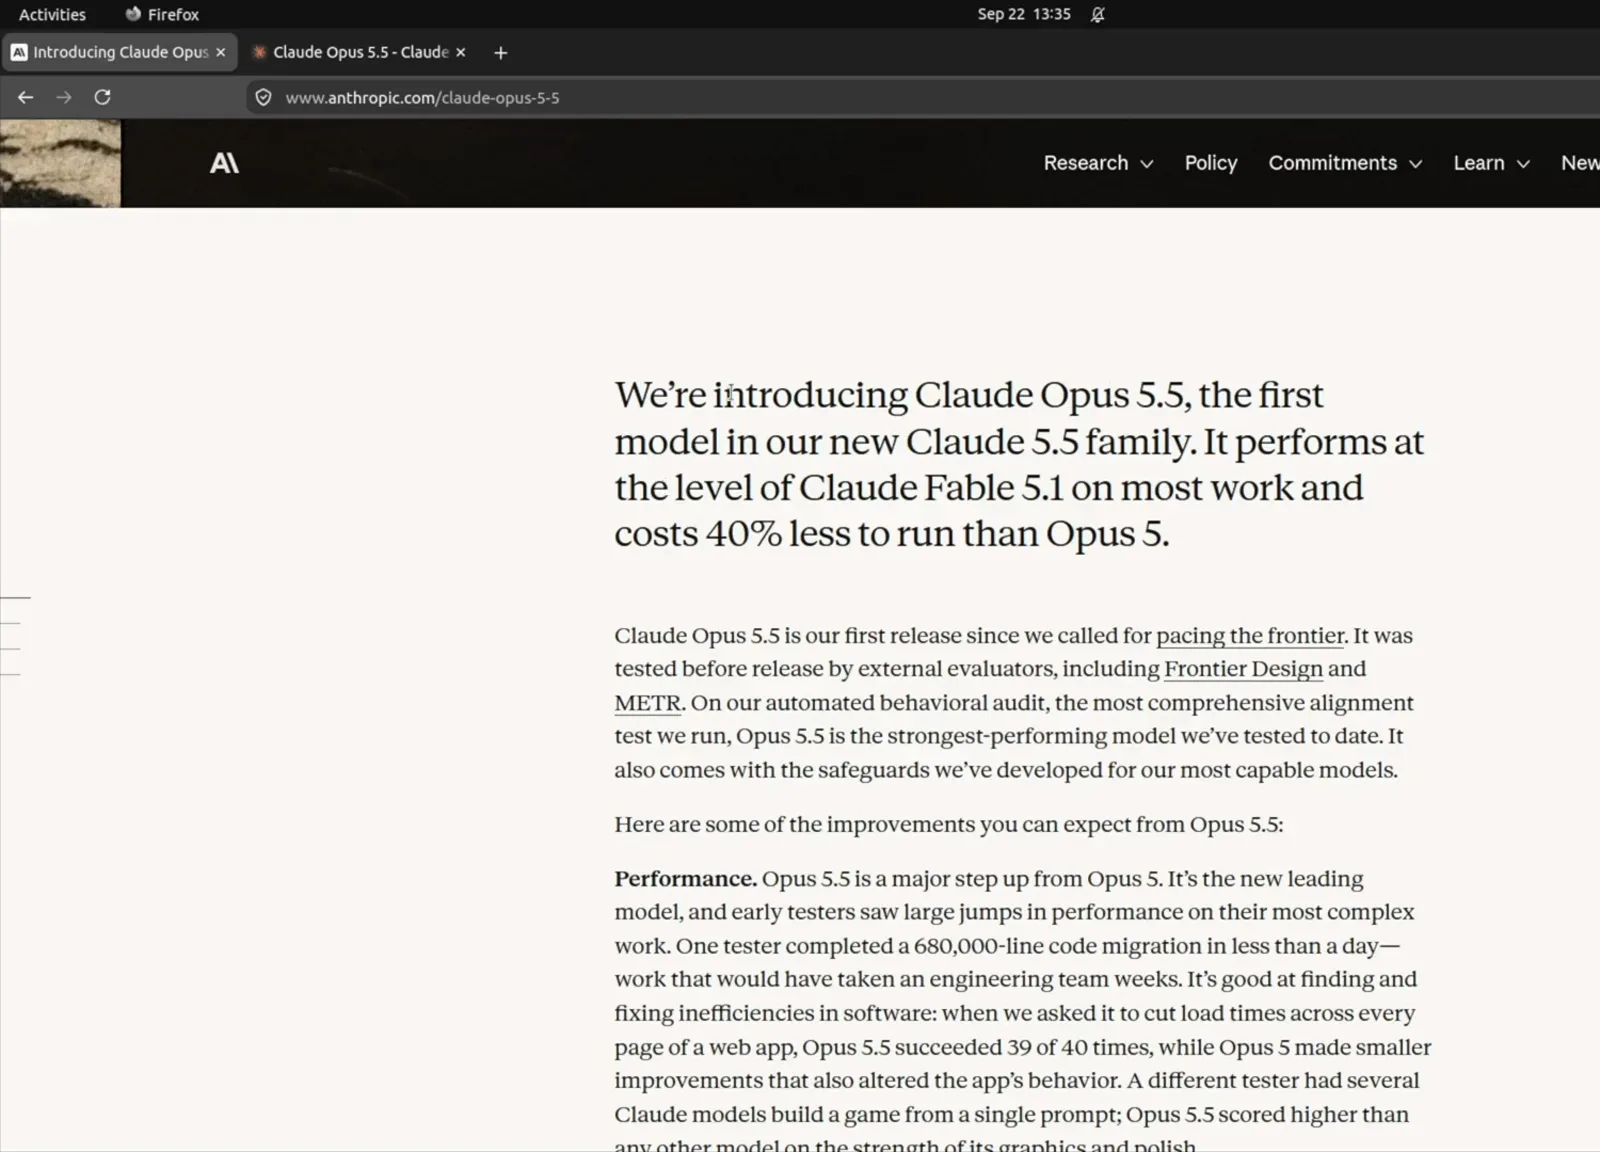The image size is (1600, 1152).
Task: Open the Activities overview
Action: (52, 14)
